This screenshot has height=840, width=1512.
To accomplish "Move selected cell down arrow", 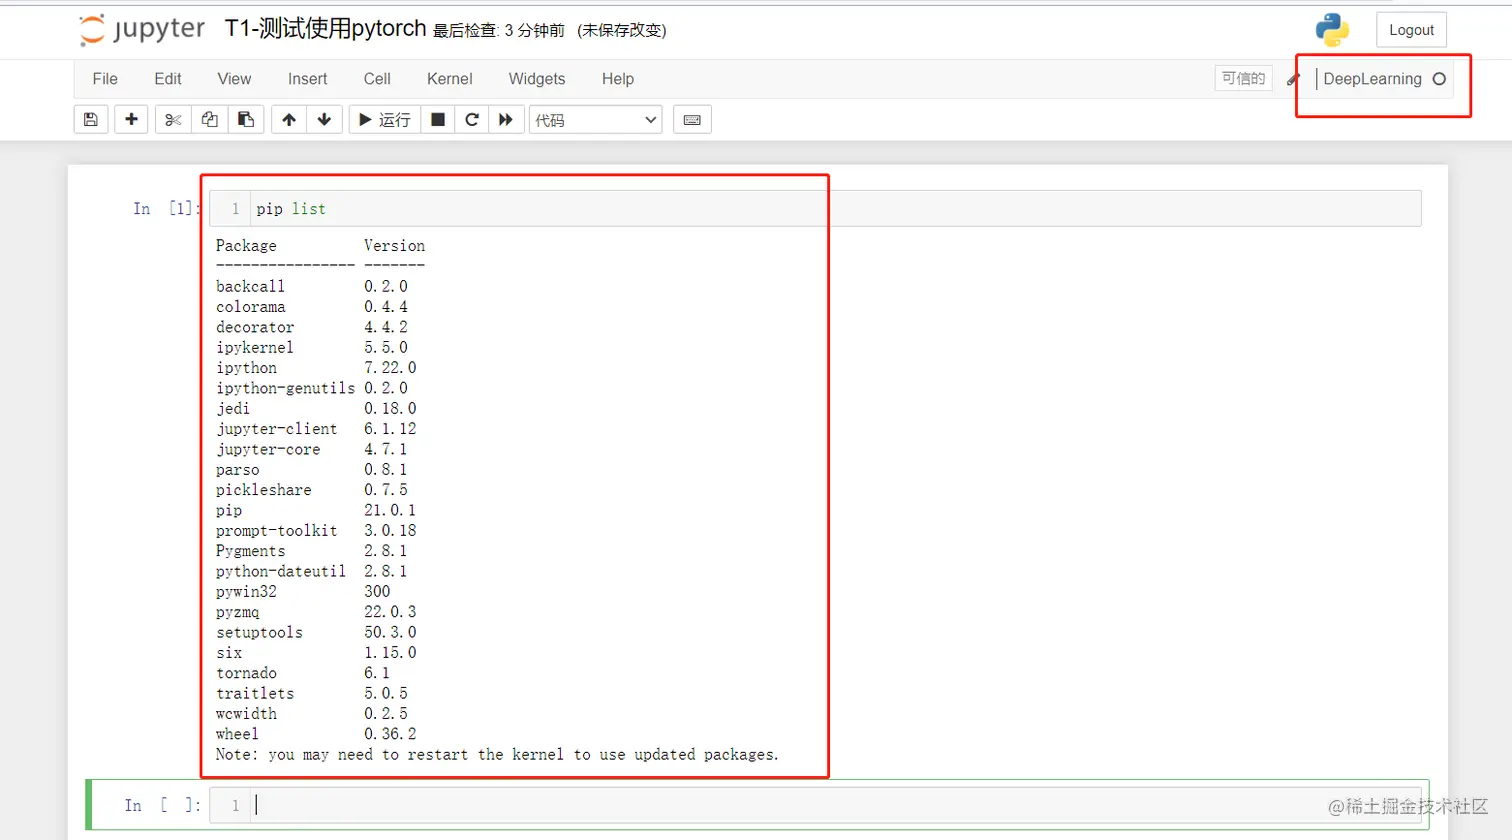I will click(x=324, y=120).
